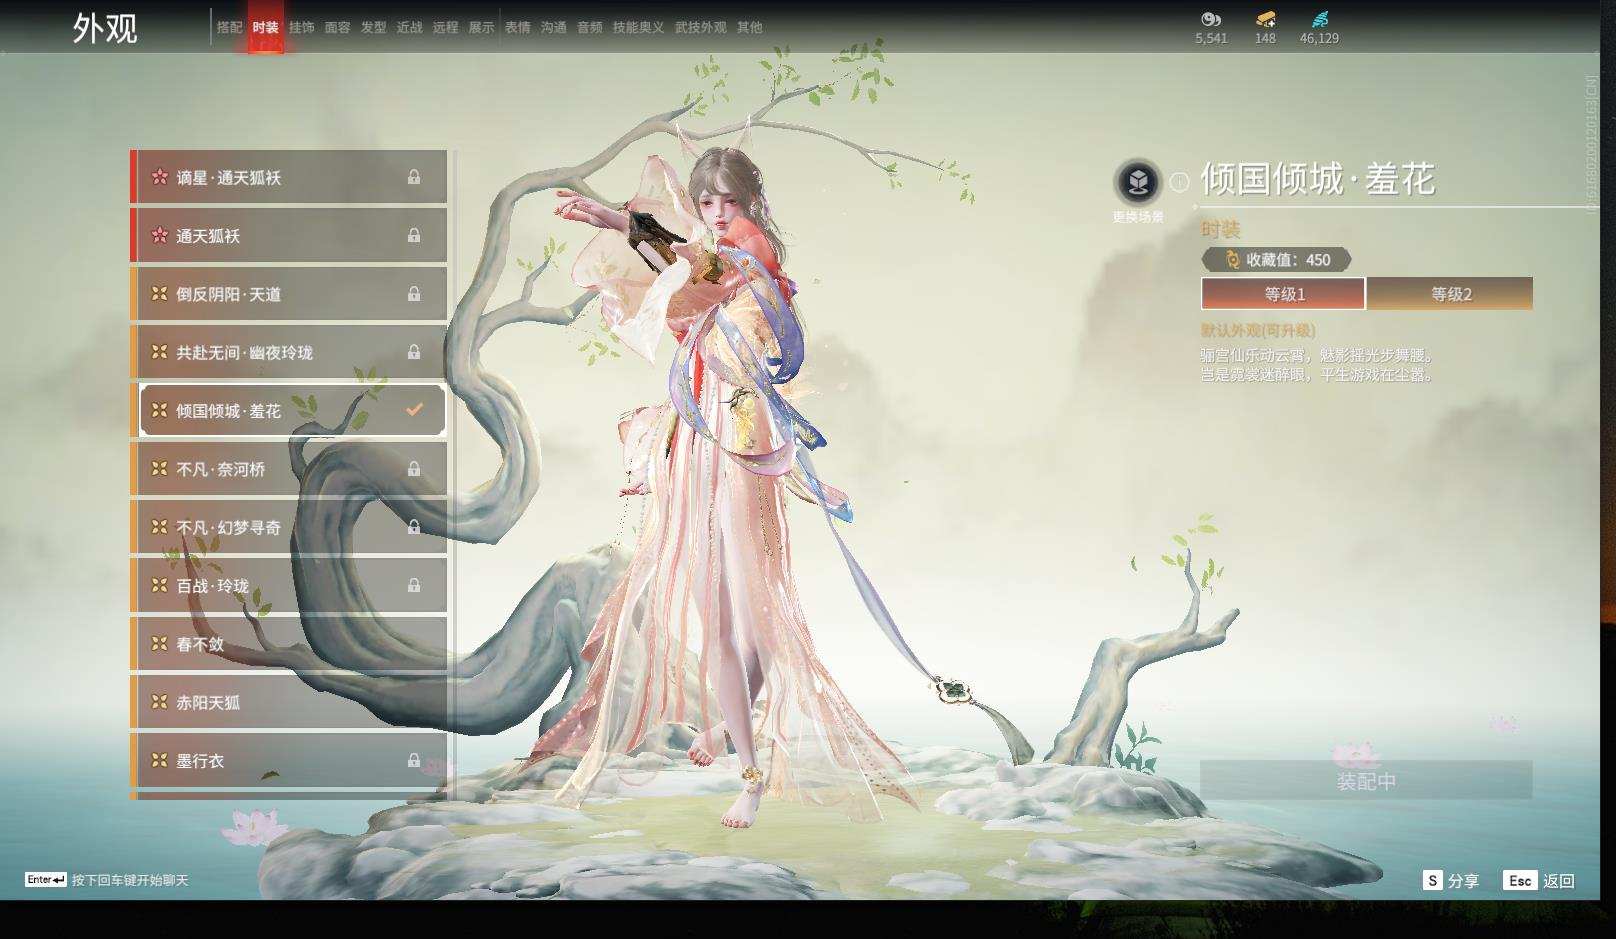Click lock icon on 滴星·通天狐袄 row

click(x=414, y=177)
